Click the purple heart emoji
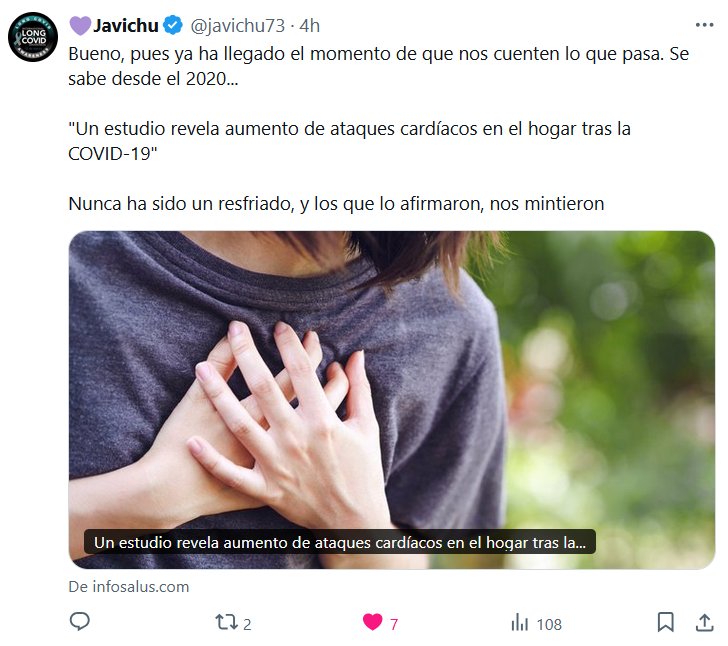The image size is (728, 646). point(80,26)
